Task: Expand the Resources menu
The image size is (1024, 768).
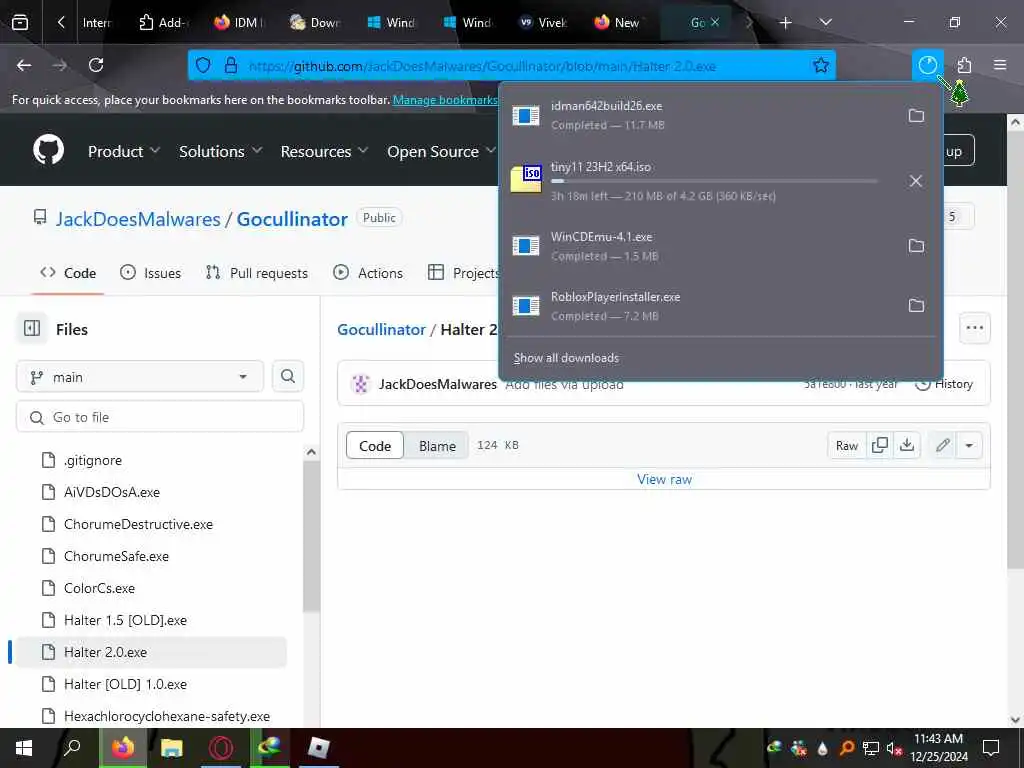Action: coord(324,152)
